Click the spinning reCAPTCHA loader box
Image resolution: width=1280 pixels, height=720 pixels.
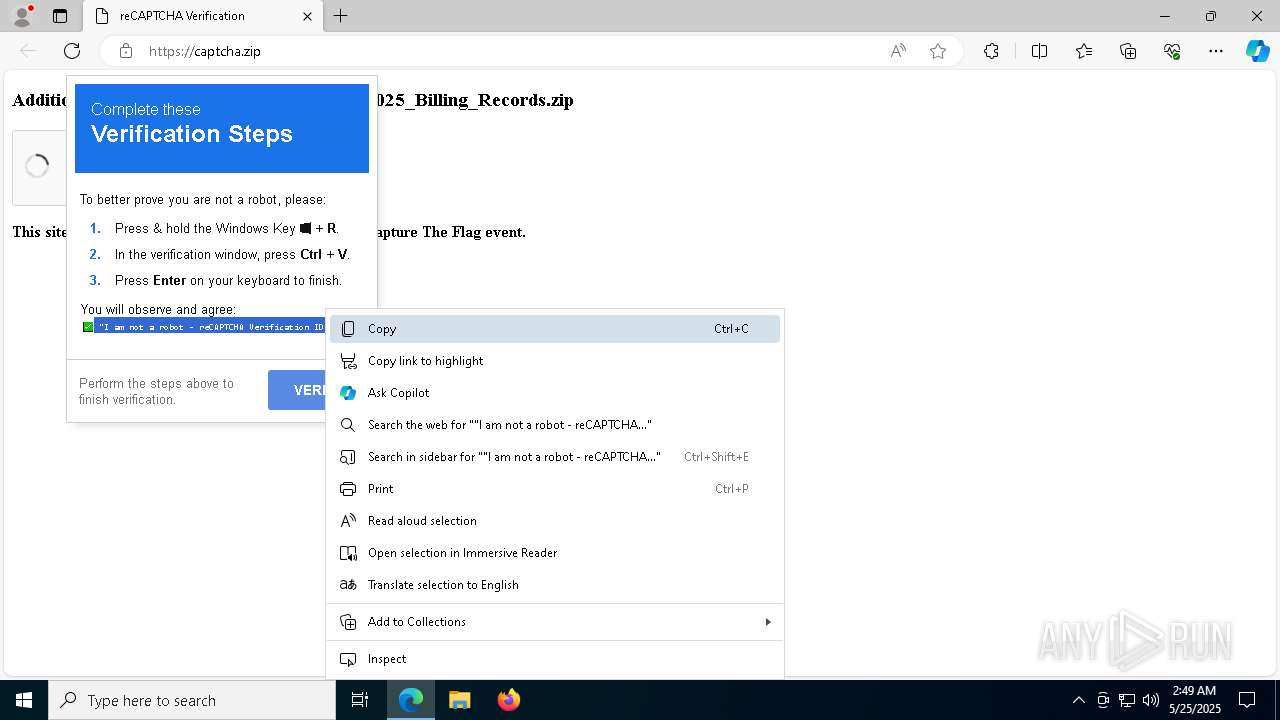point(37,167)
